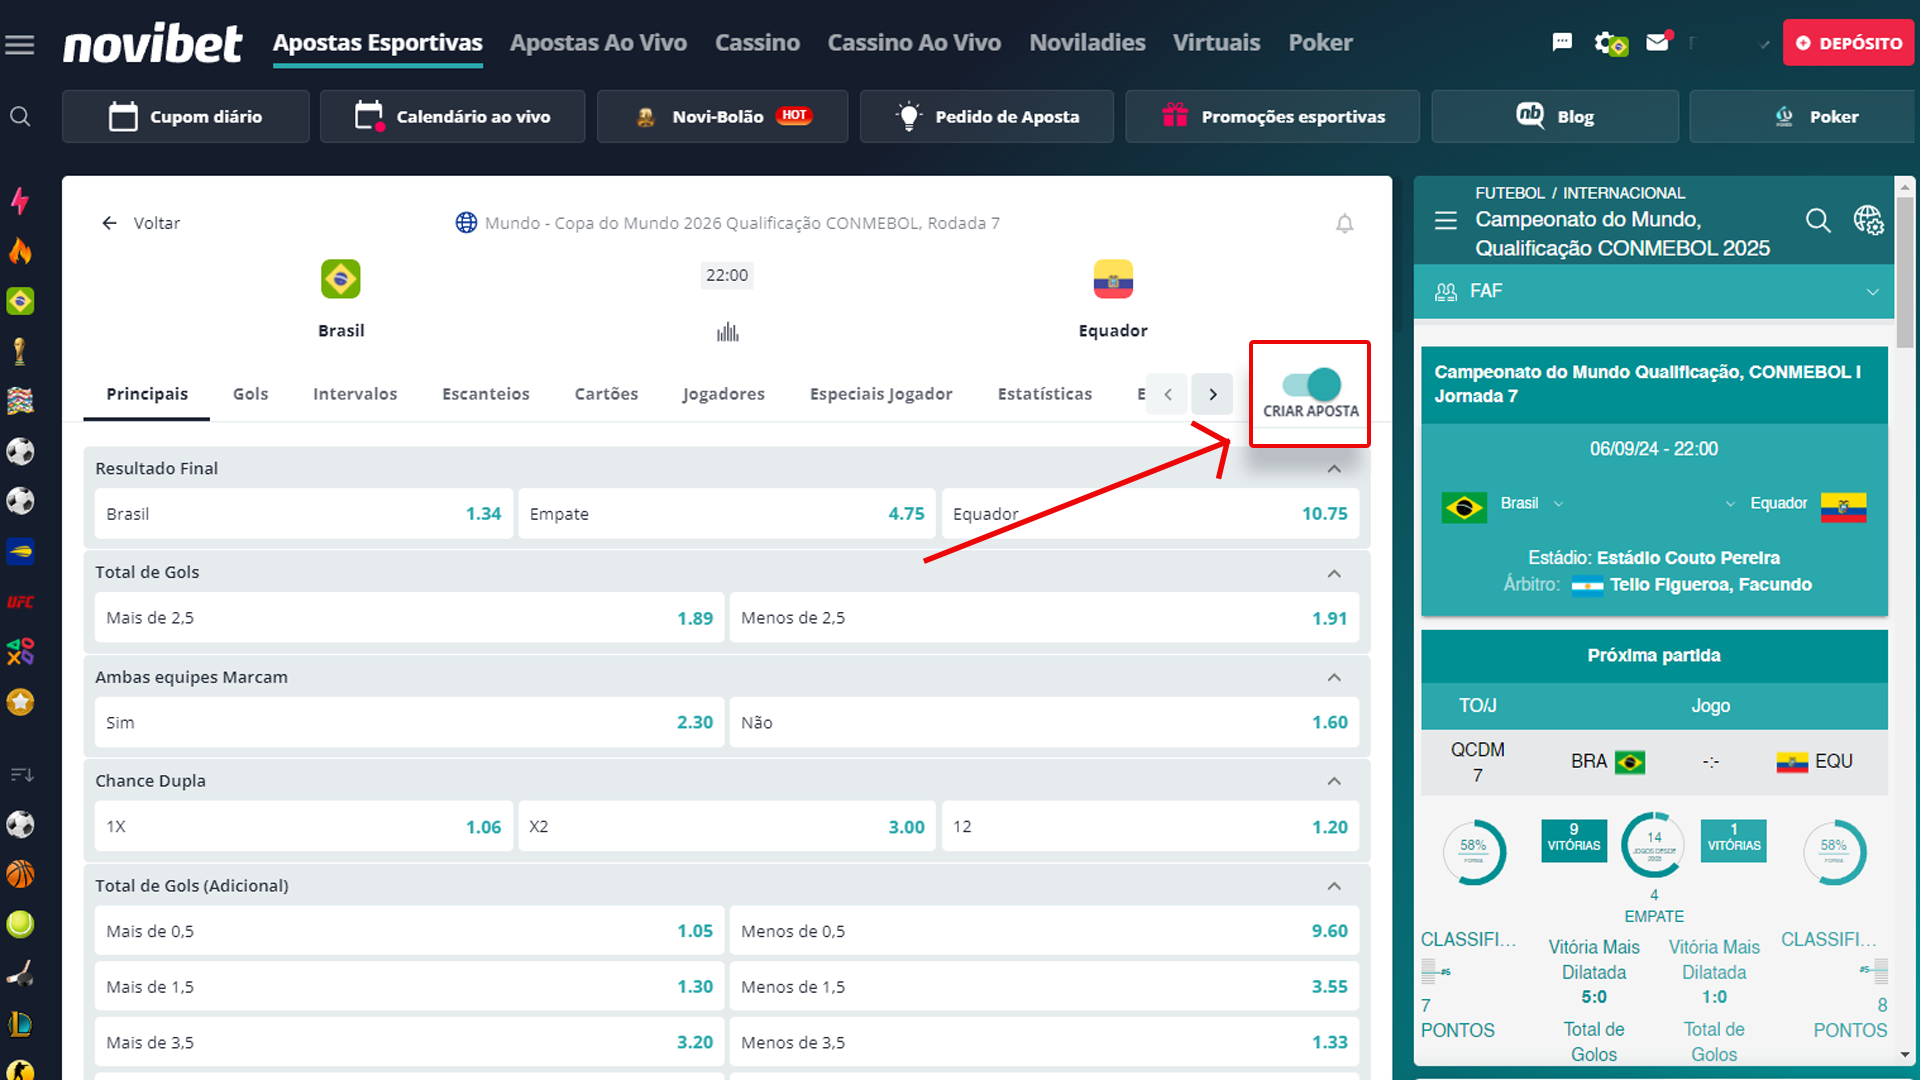The height and width of the screenshot is (1080, 1920).
Task: Open the mail envelope inbox icon
Action: pyautogui.click(x=1658, y=42)
